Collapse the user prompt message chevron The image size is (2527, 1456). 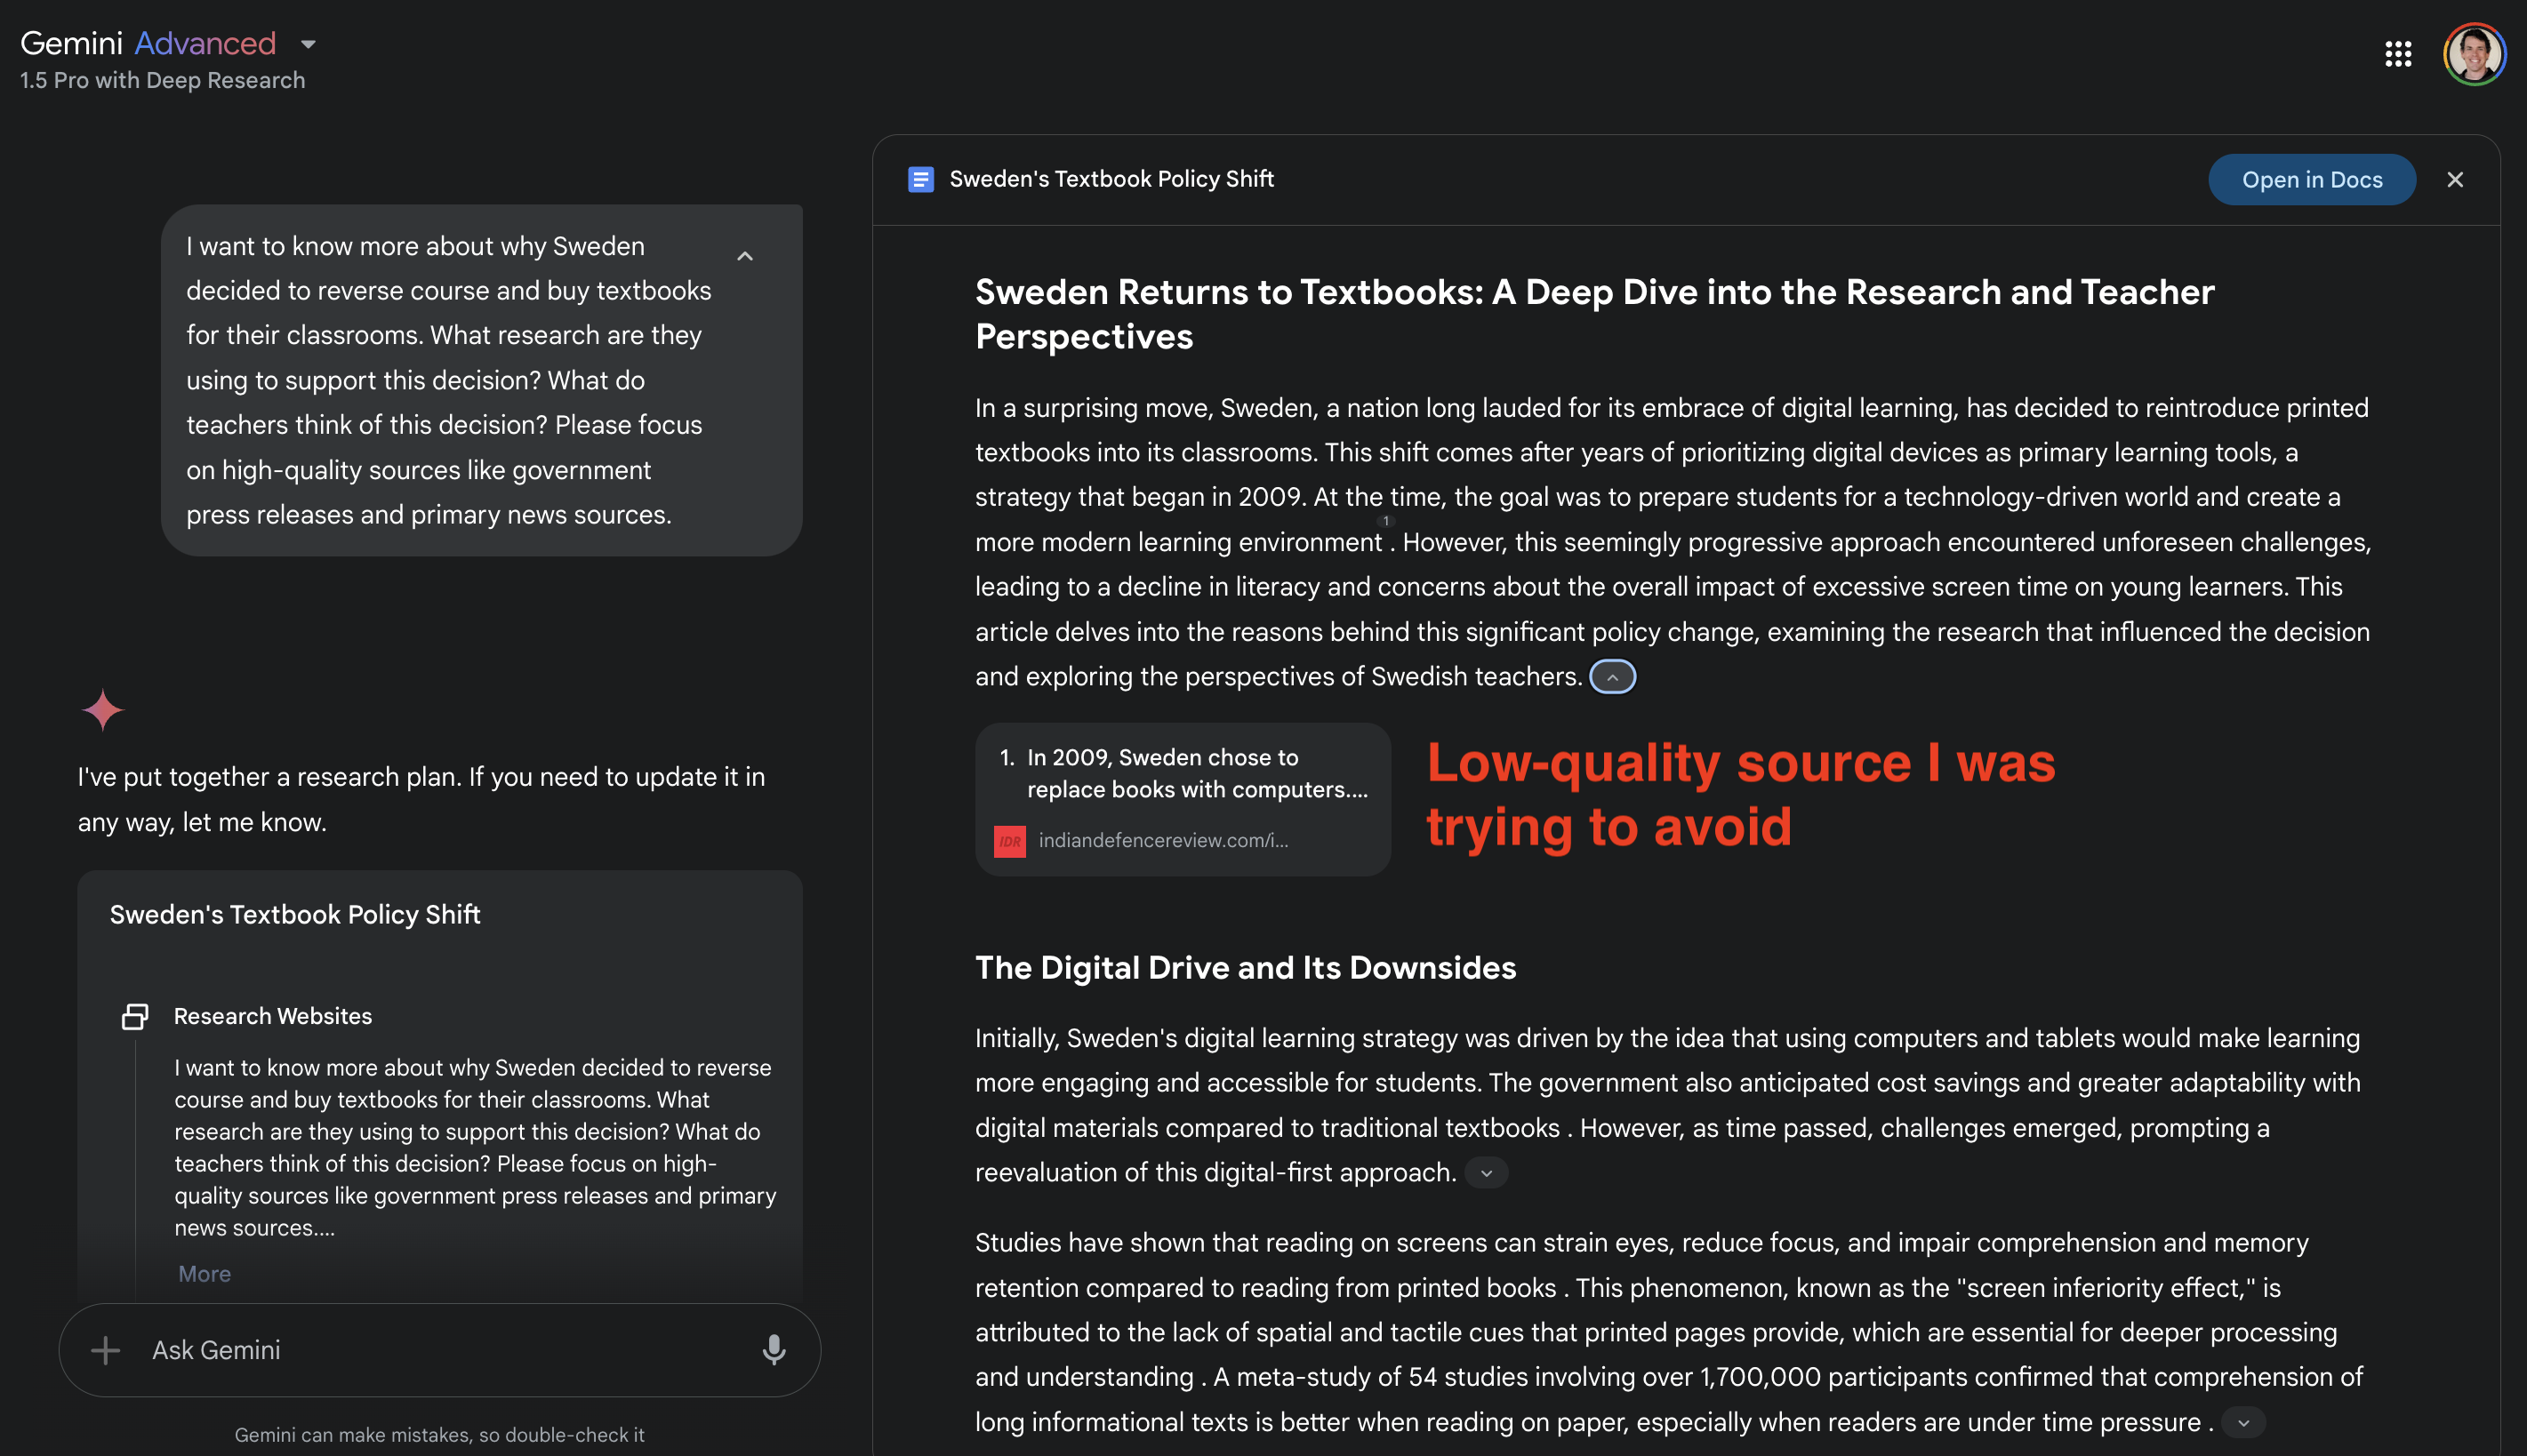745,256
